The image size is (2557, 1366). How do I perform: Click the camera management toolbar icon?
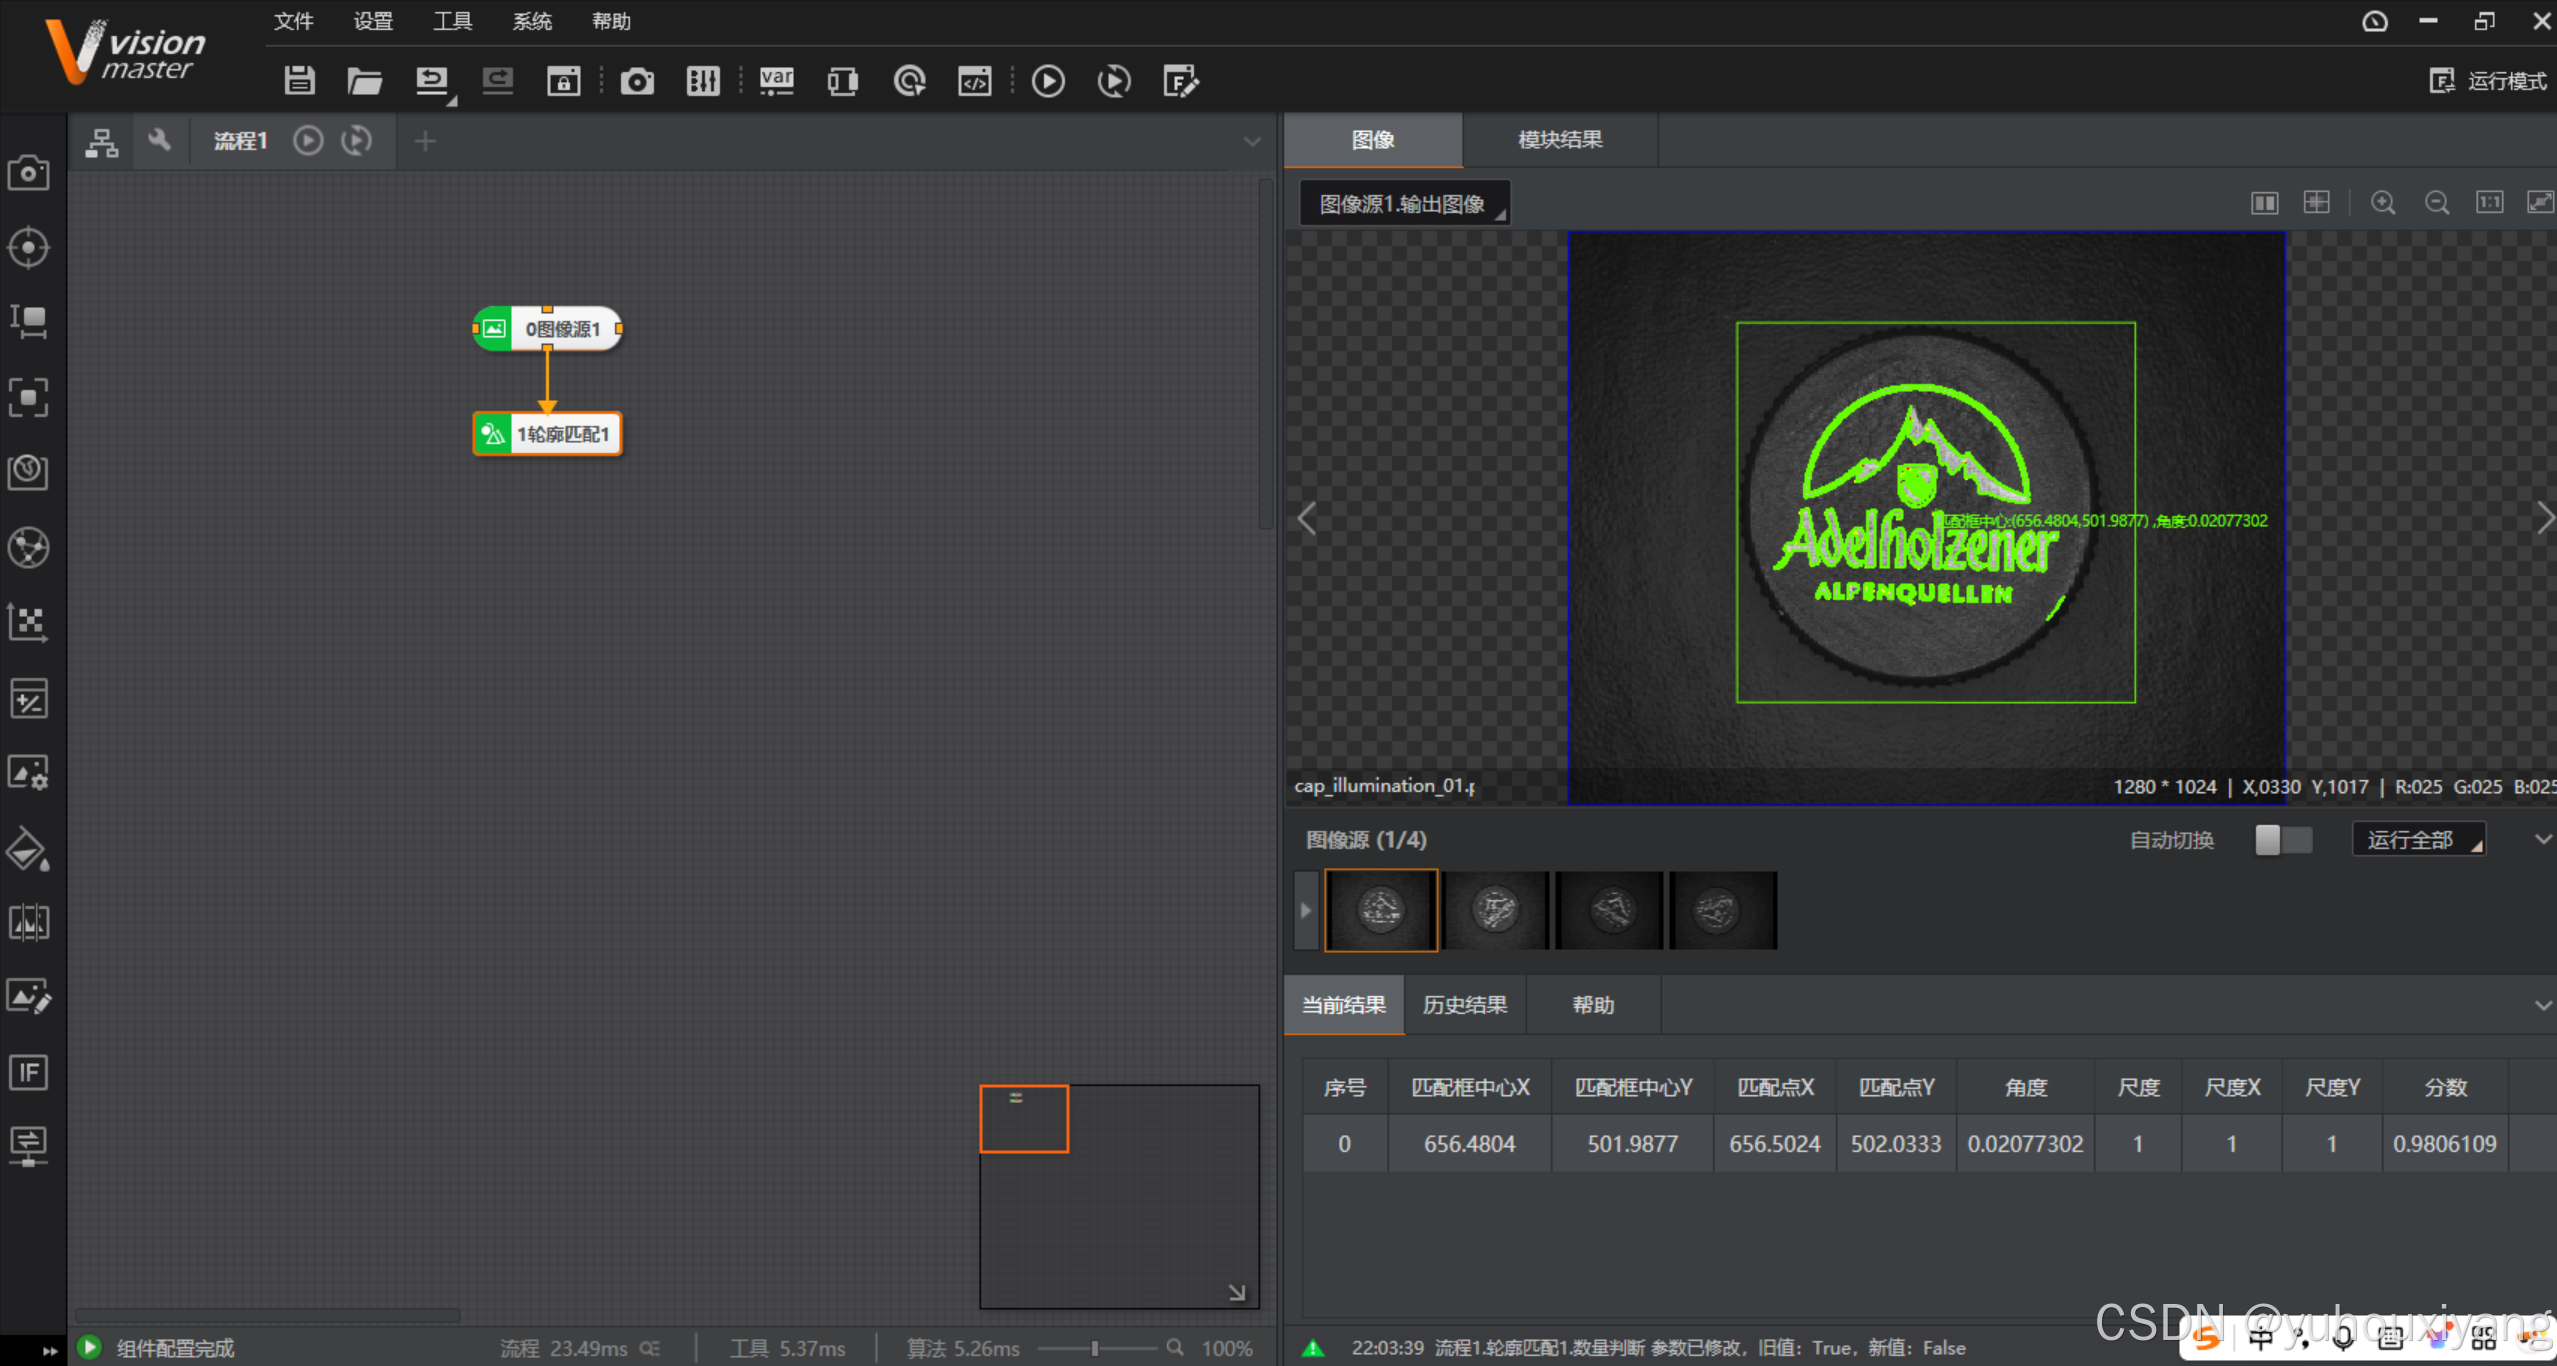click(x=637, y=81)
